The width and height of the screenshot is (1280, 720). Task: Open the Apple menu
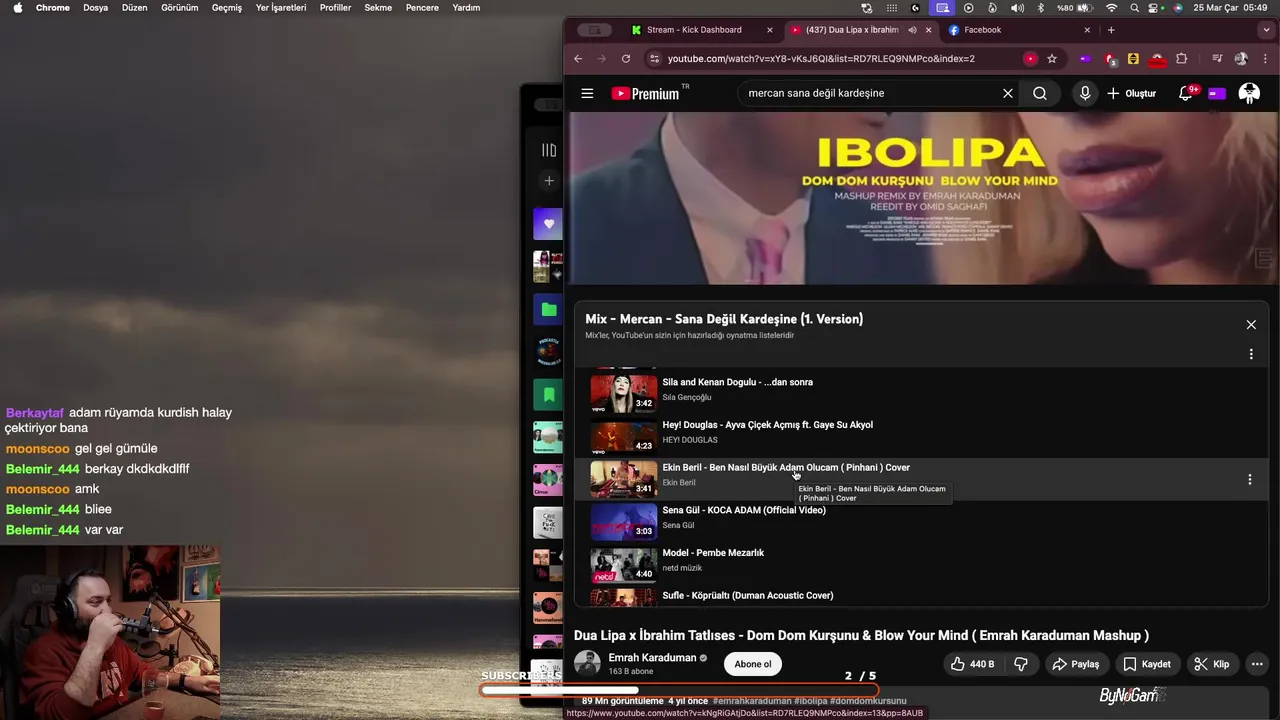coord(18,8)
